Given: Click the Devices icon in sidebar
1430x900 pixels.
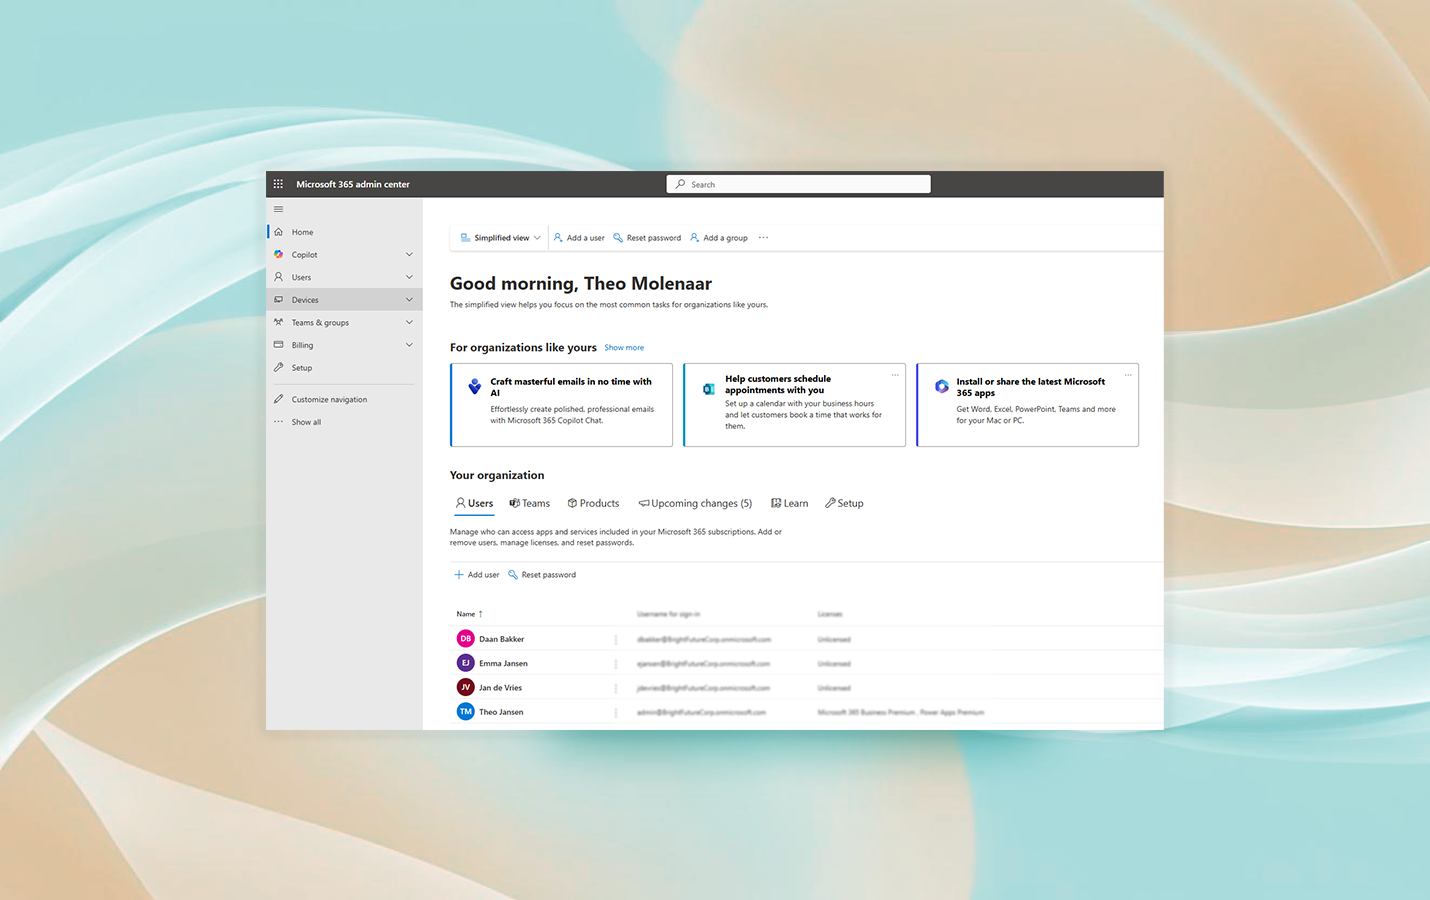Looking at the screenshot, I should click(279, 300).
